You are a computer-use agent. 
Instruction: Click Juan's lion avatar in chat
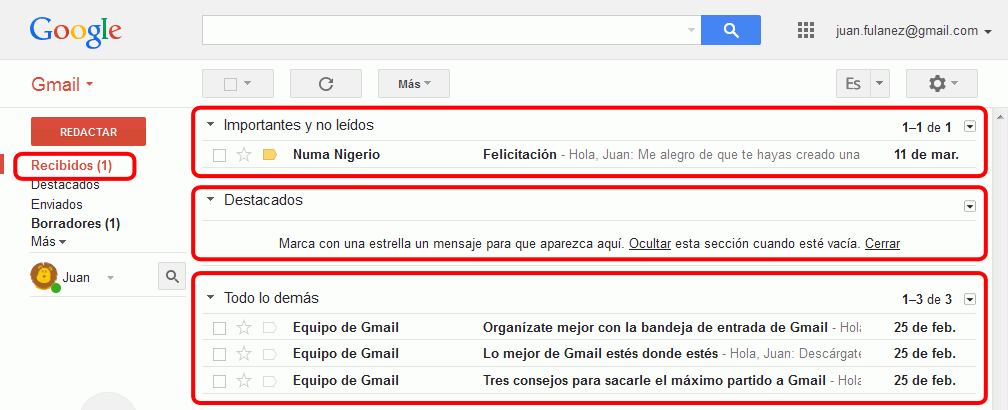click(44, 277)
